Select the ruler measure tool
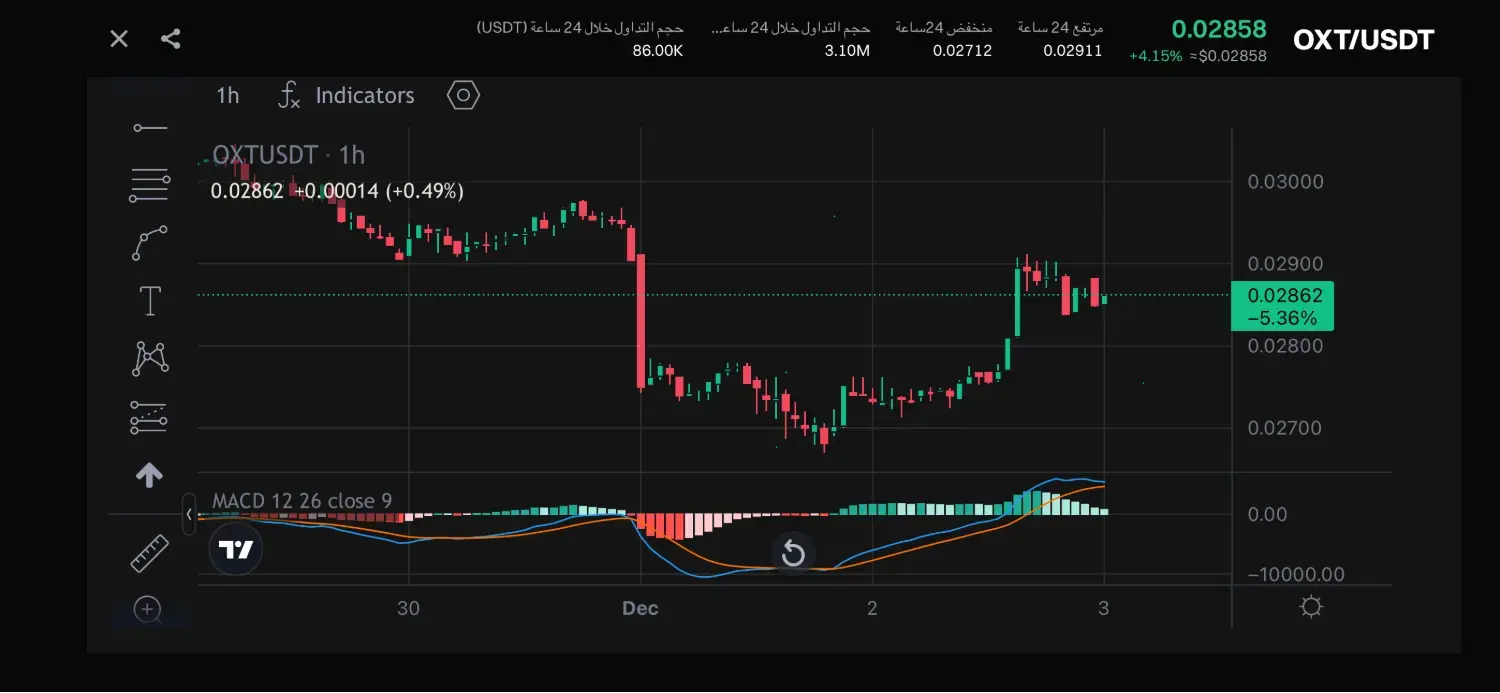Screen dimensions: 1500x693 click(150, 553)
